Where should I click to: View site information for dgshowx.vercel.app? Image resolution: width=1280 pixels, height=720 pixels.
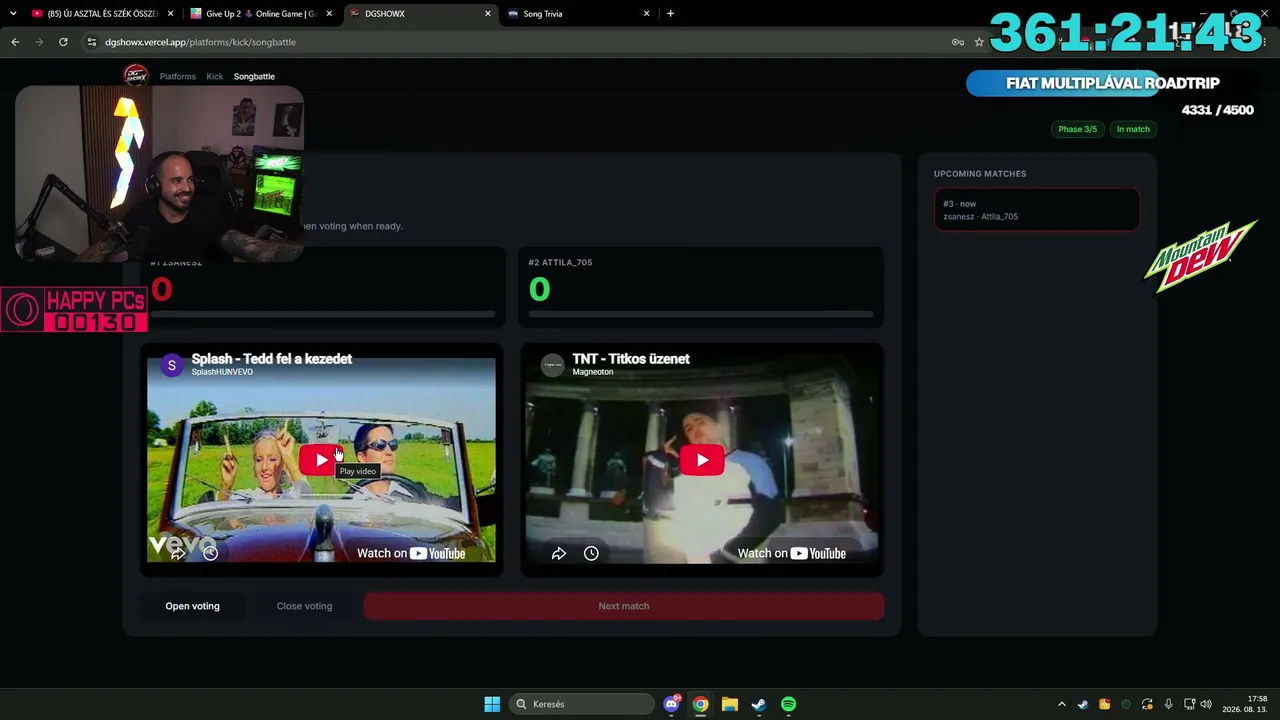tap(92, 42)
